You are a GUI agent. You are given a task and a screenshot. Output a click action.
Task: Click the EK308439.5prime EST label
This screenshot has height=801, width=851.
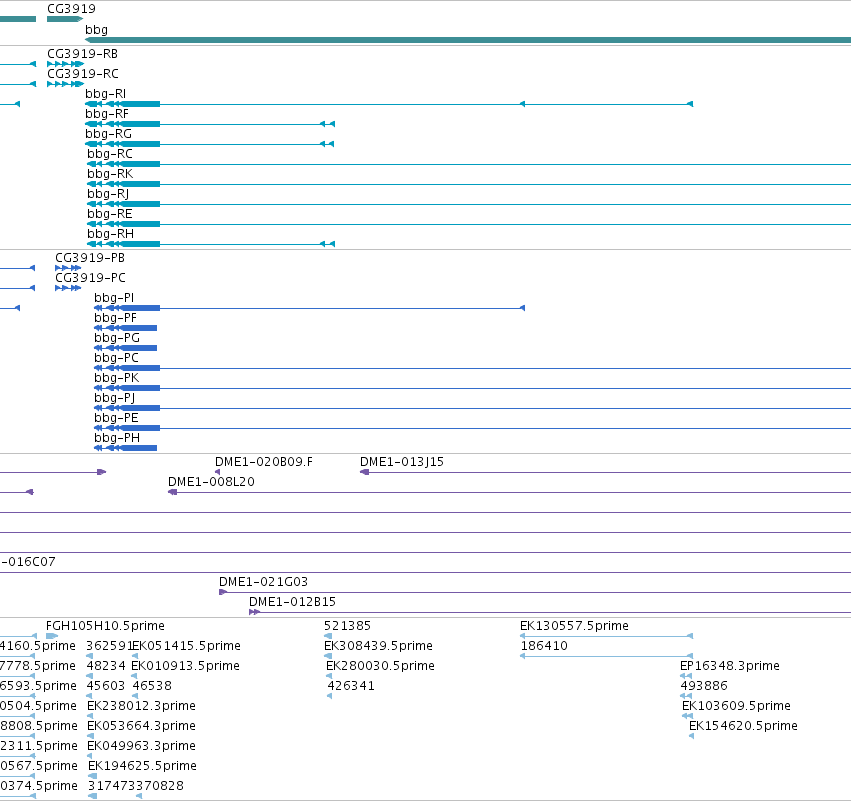pyautogui.click(x=378, y=646)
